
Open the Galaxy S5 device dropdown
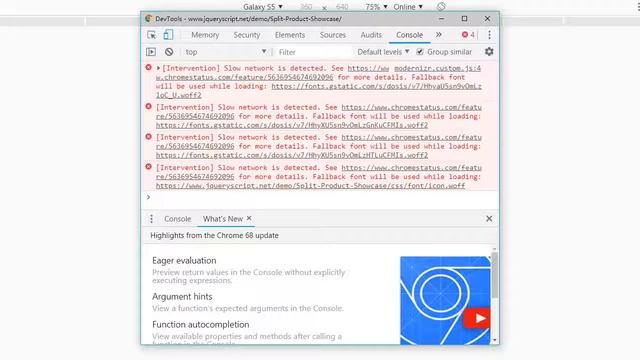[x=263, y=7]
